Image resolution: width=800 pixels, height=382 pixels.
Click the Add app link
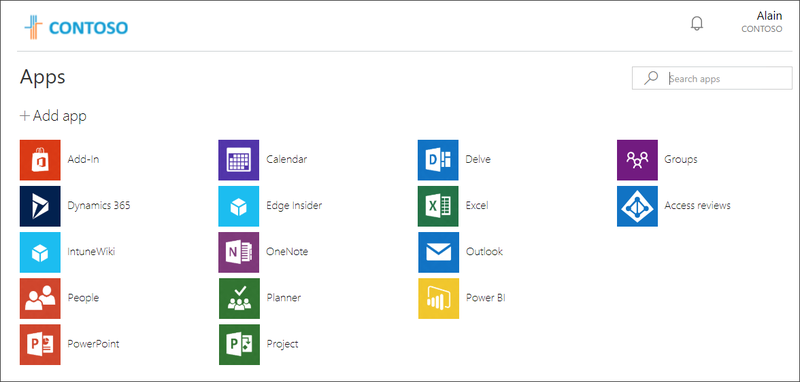point(53,116)
